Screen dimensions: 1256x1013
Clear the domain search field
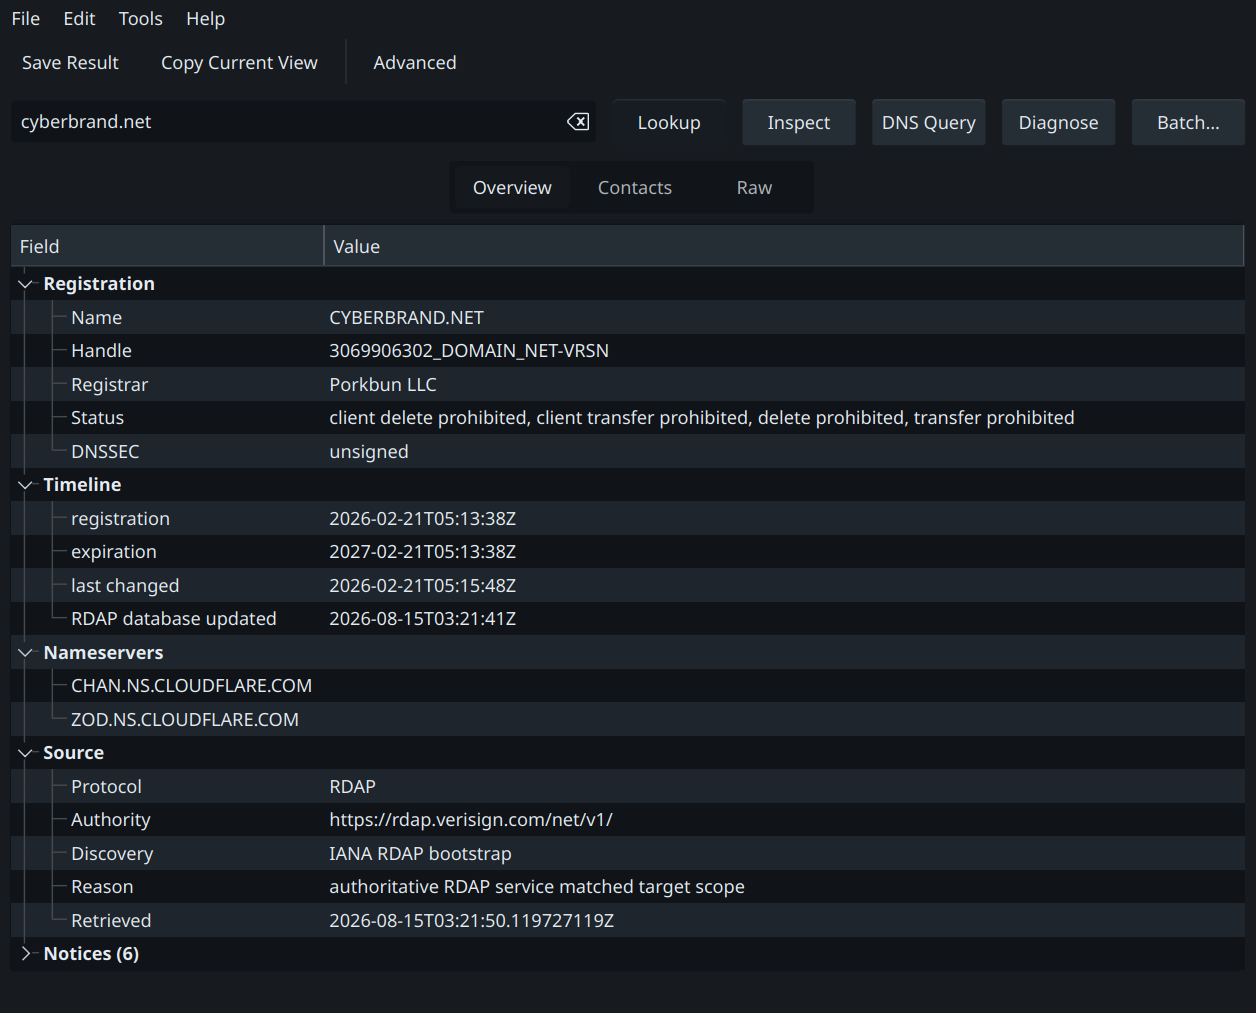point(578,122)
